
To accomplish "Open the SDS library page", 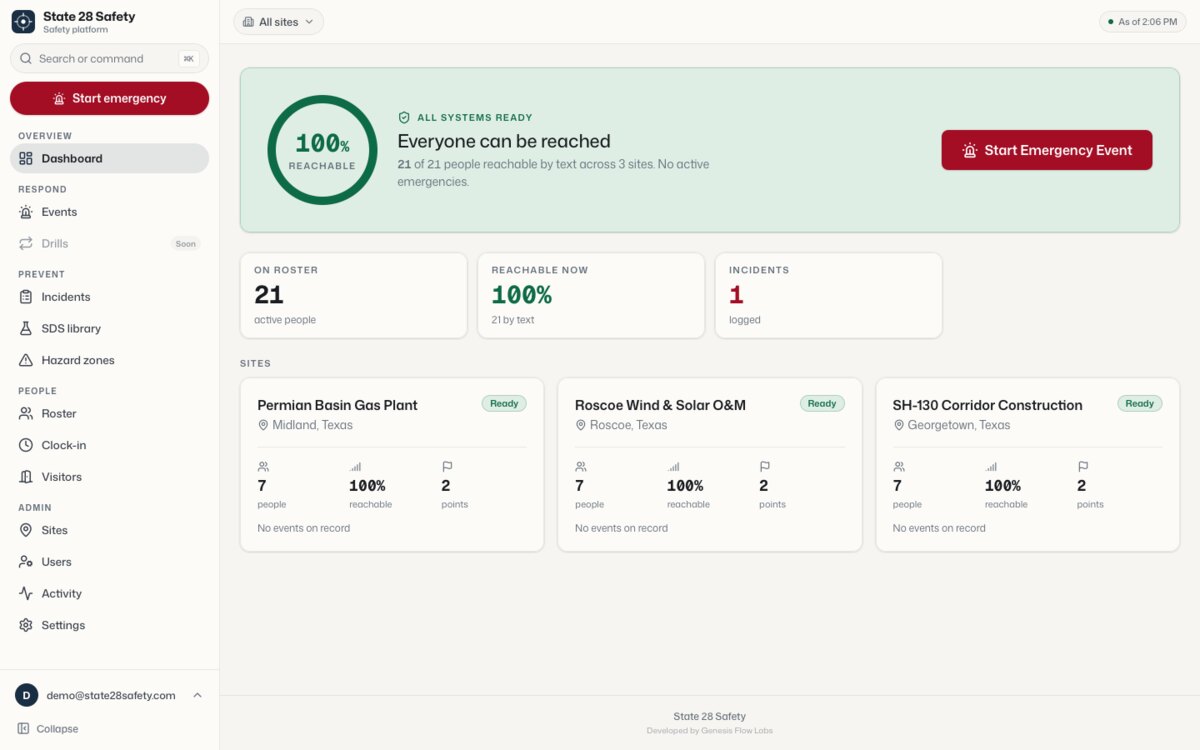I will coord(109,328).
